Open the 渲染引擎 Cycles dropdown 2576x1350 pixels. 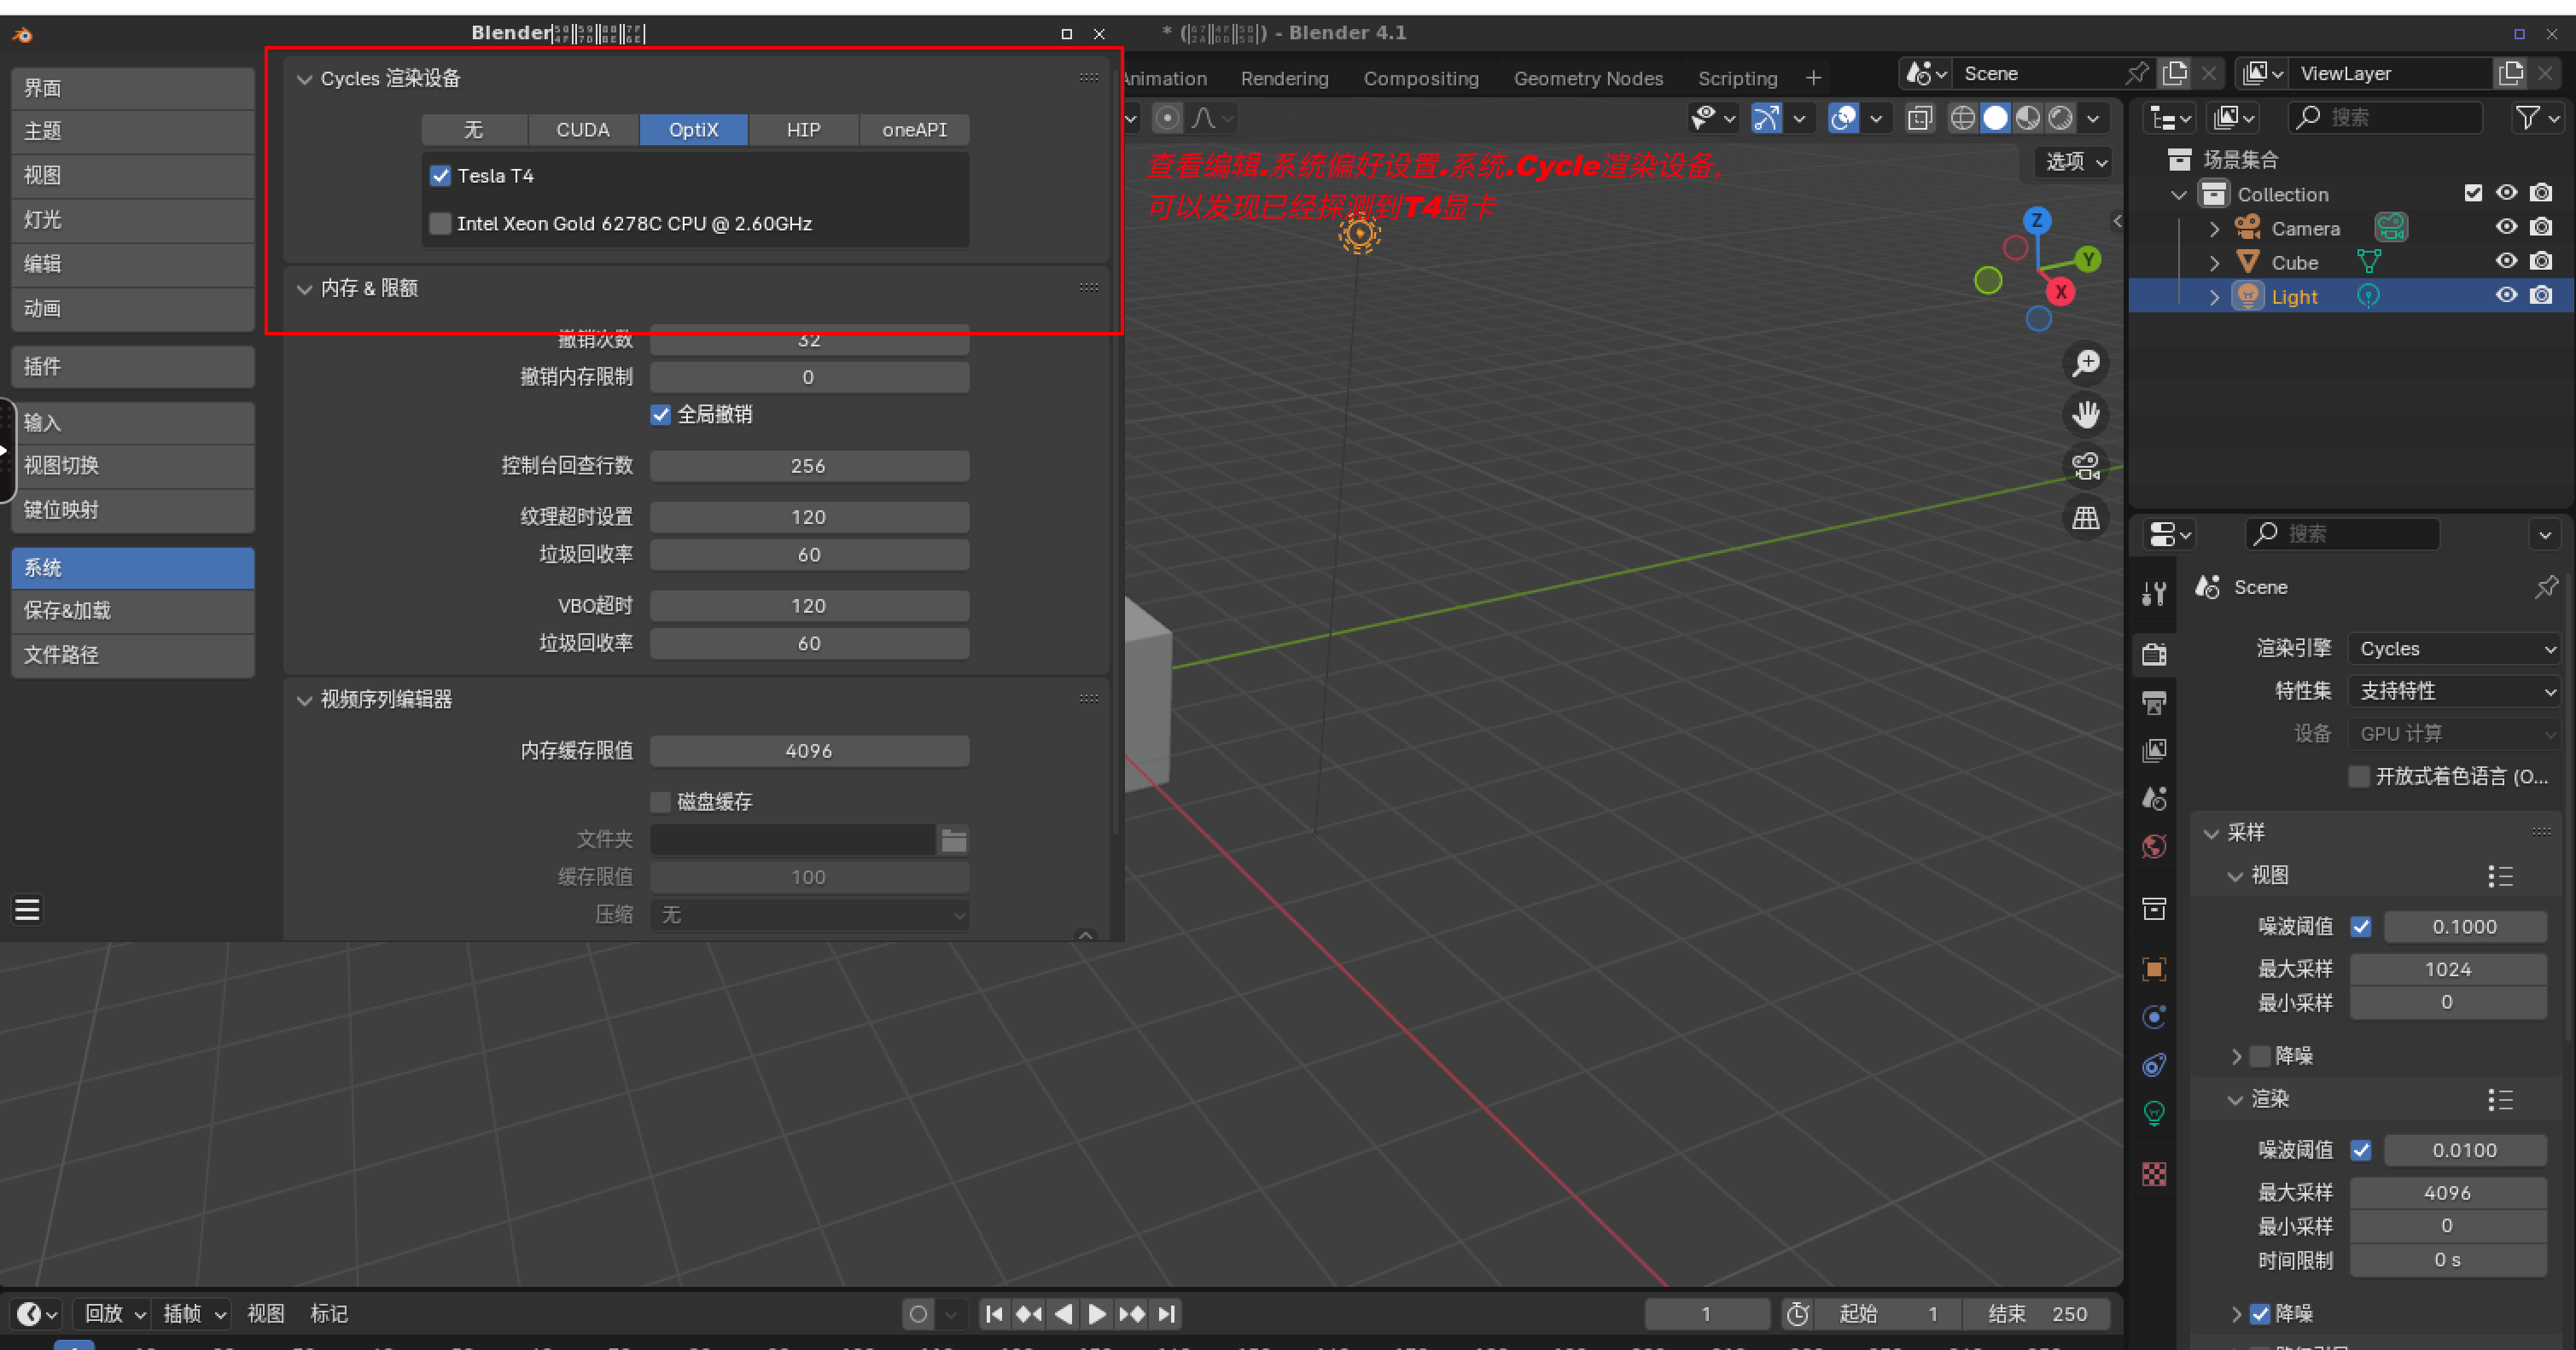(2455, 649)
